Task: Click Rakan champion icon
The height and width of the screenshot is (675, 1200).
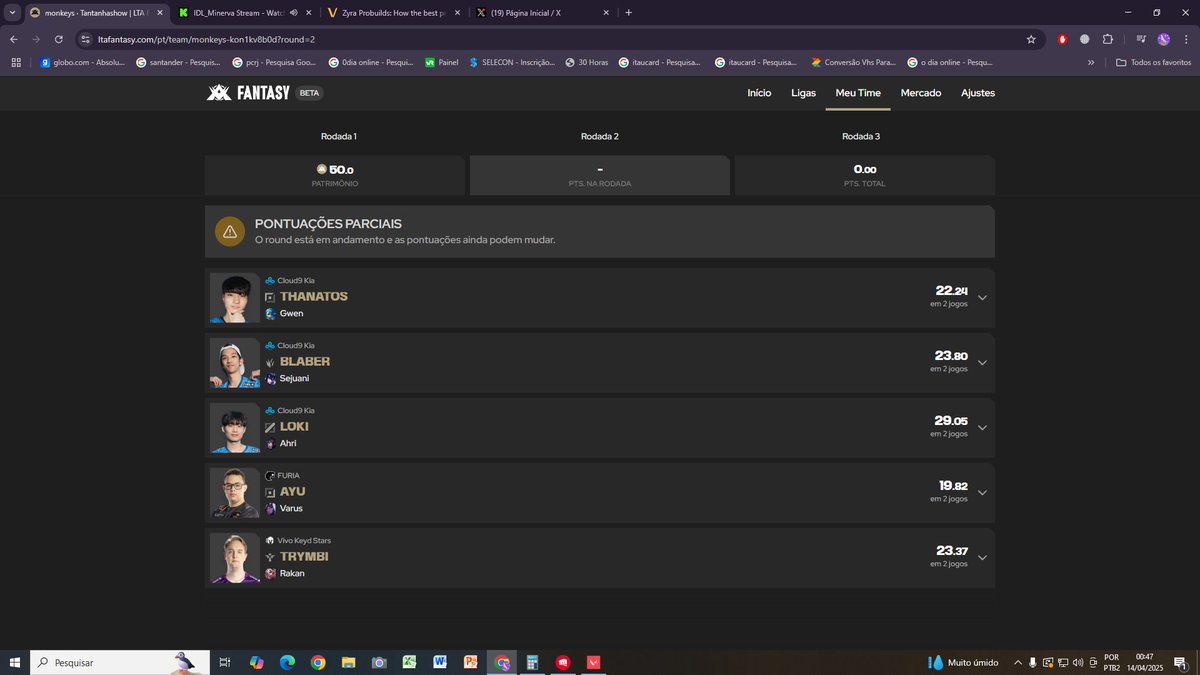Action: tap(270, 573)
